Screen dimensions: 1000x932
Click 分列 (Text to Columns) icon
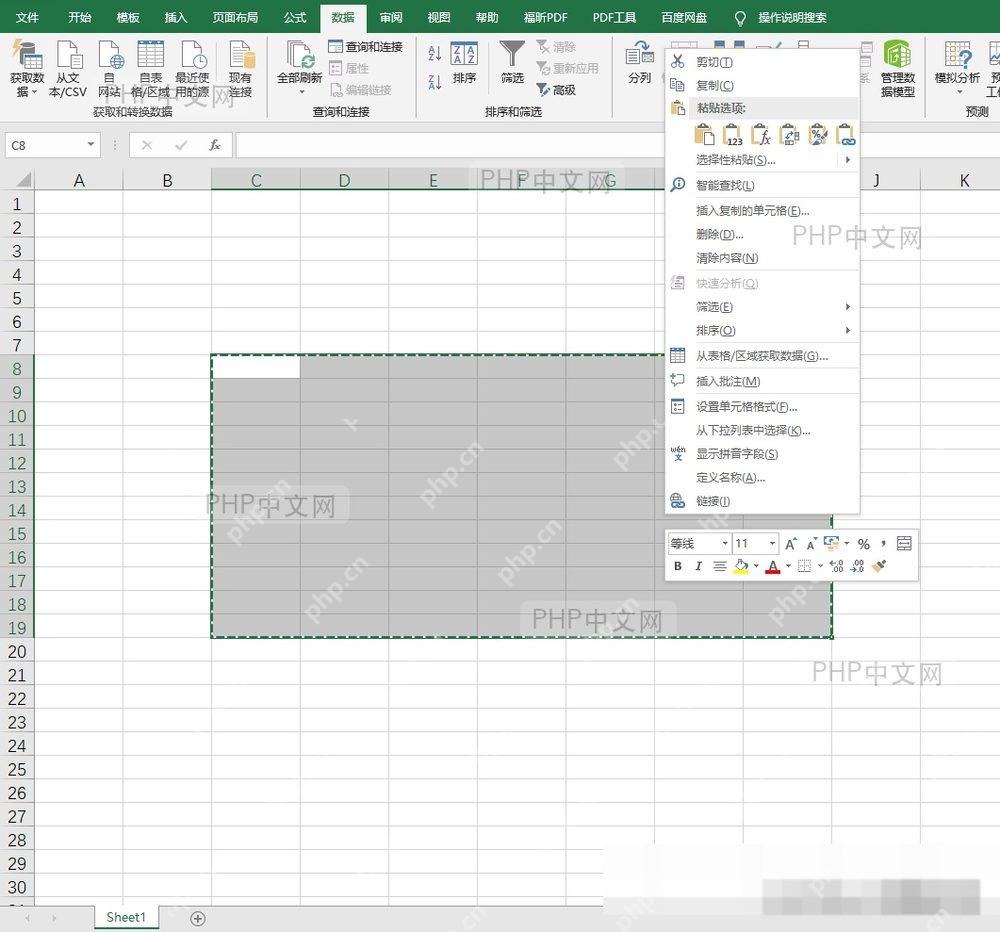(x=640, y=63)
